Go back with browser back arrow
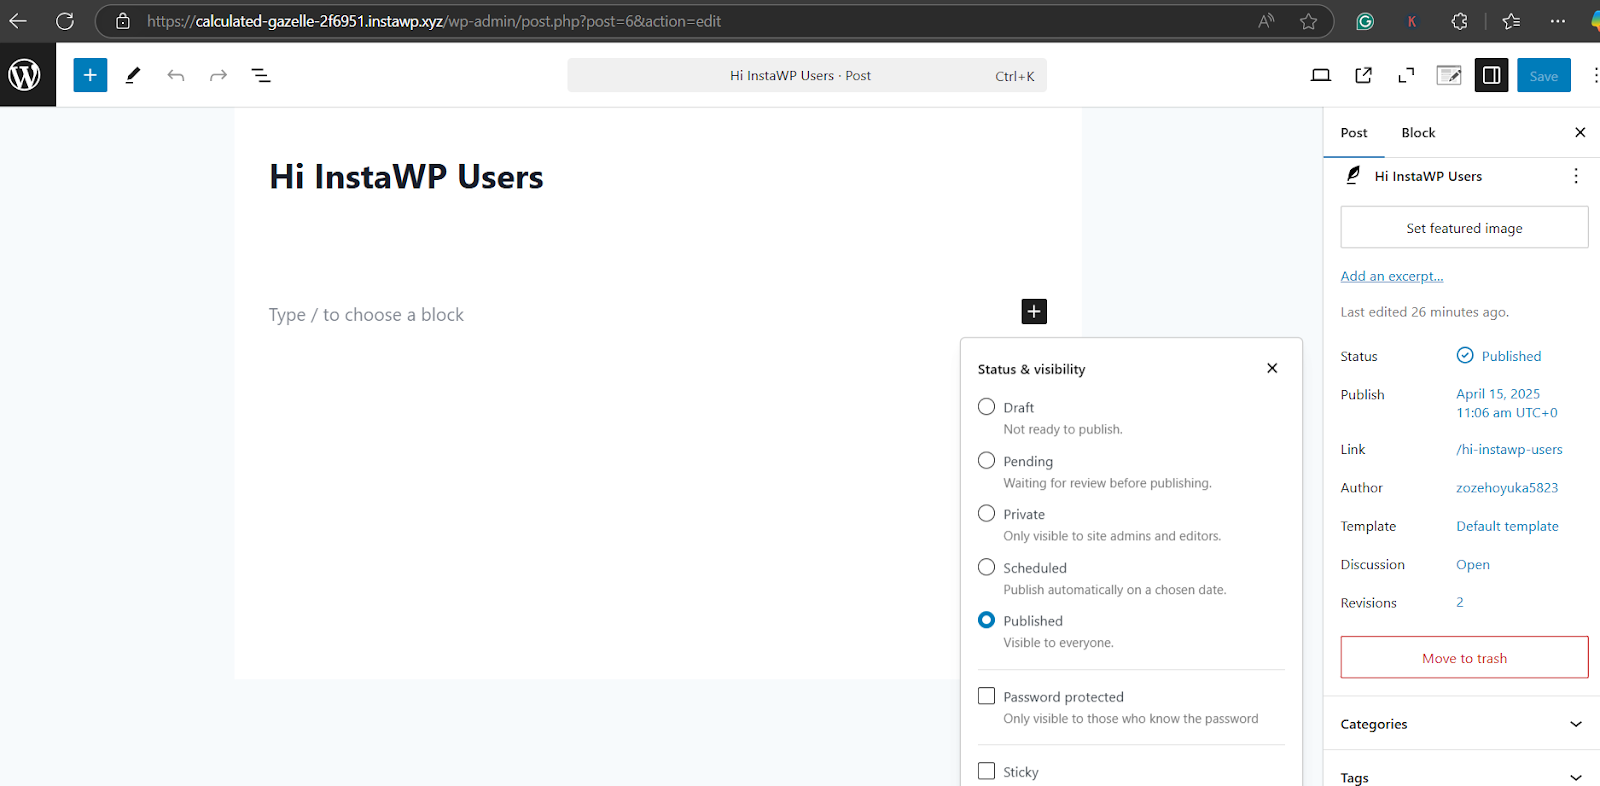Image resolution: width=1600 pixels, height=786 pixels. 18,21
